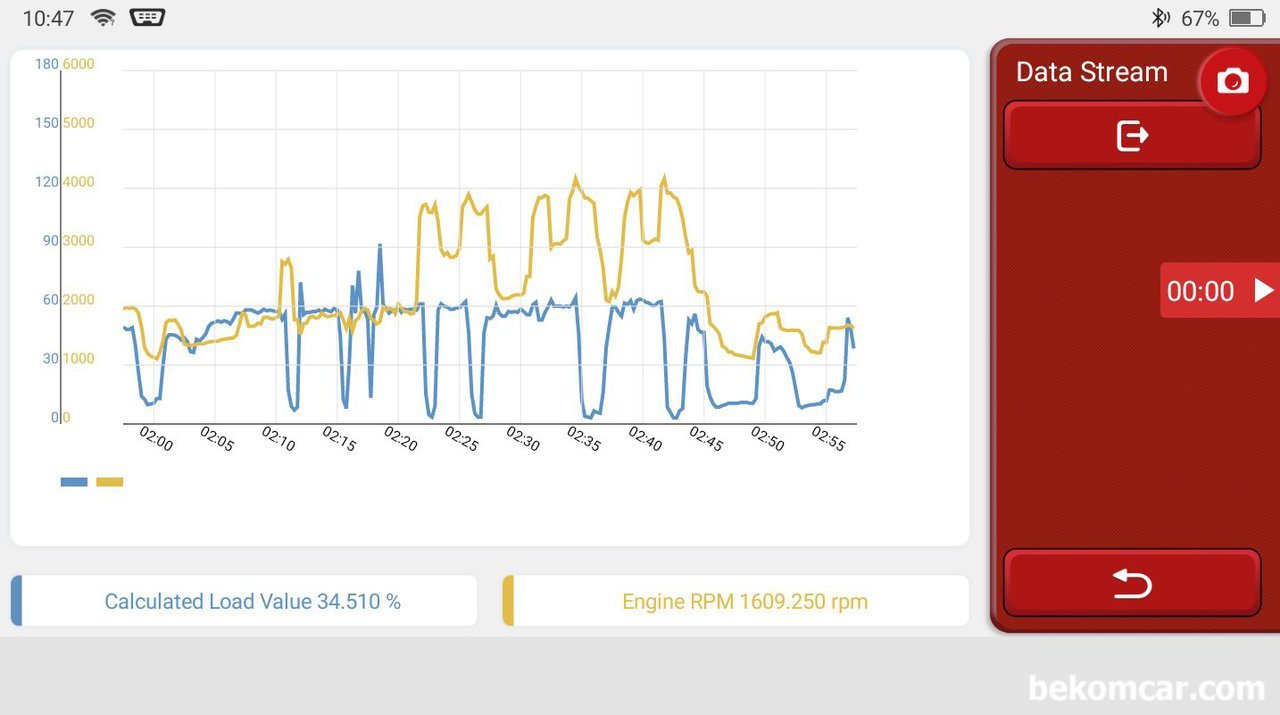Tap the camera screenshot icon
The width and height of the screenshot is (1280, 715).
pos(1232,82)
